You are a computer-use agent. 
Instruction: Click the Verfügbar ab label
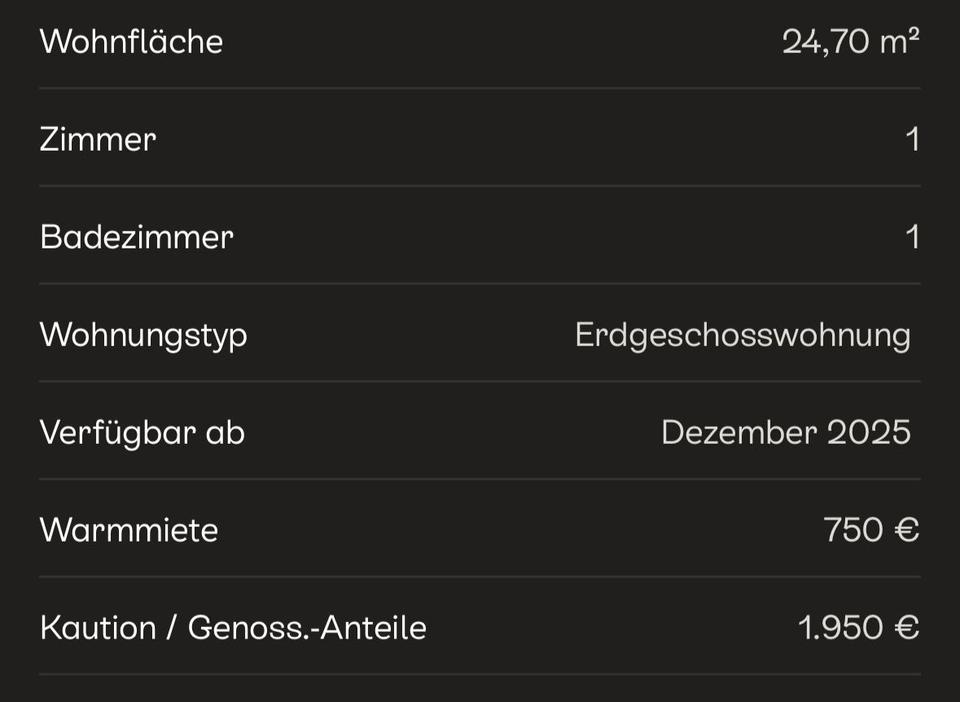pyautogui.click(x=142, y=432)
